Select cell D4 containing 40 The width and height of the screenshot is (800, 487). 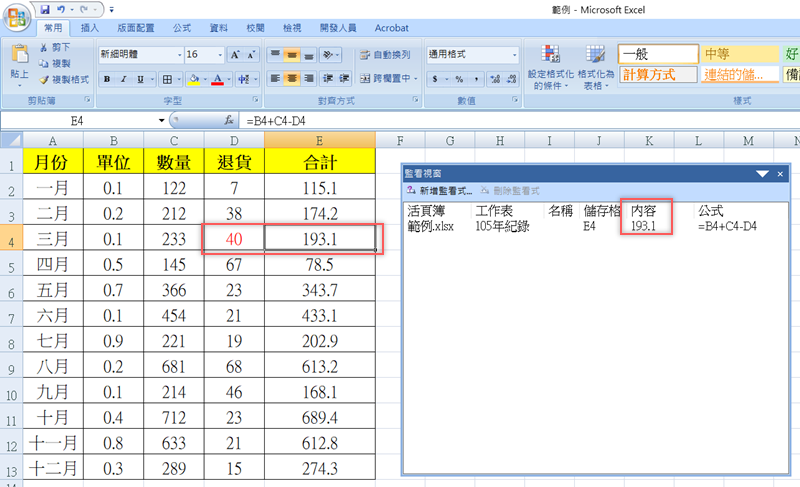pos(232,239)
